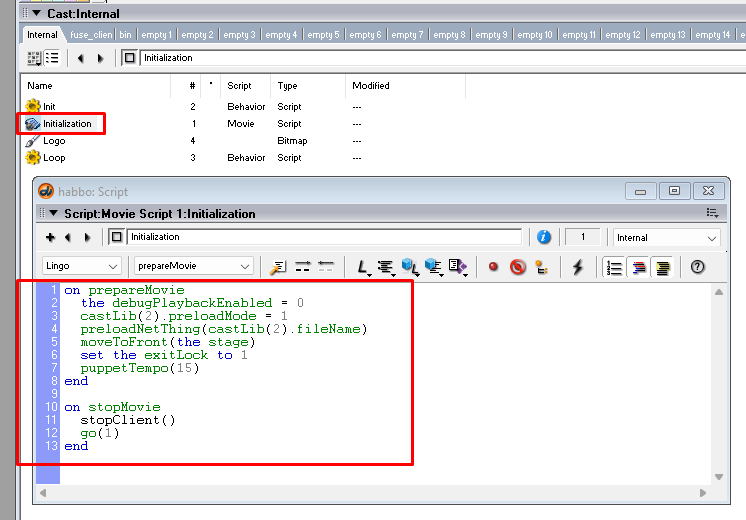
Task: Open Scripting Xtras menu icon
Action: coord(458,267)
